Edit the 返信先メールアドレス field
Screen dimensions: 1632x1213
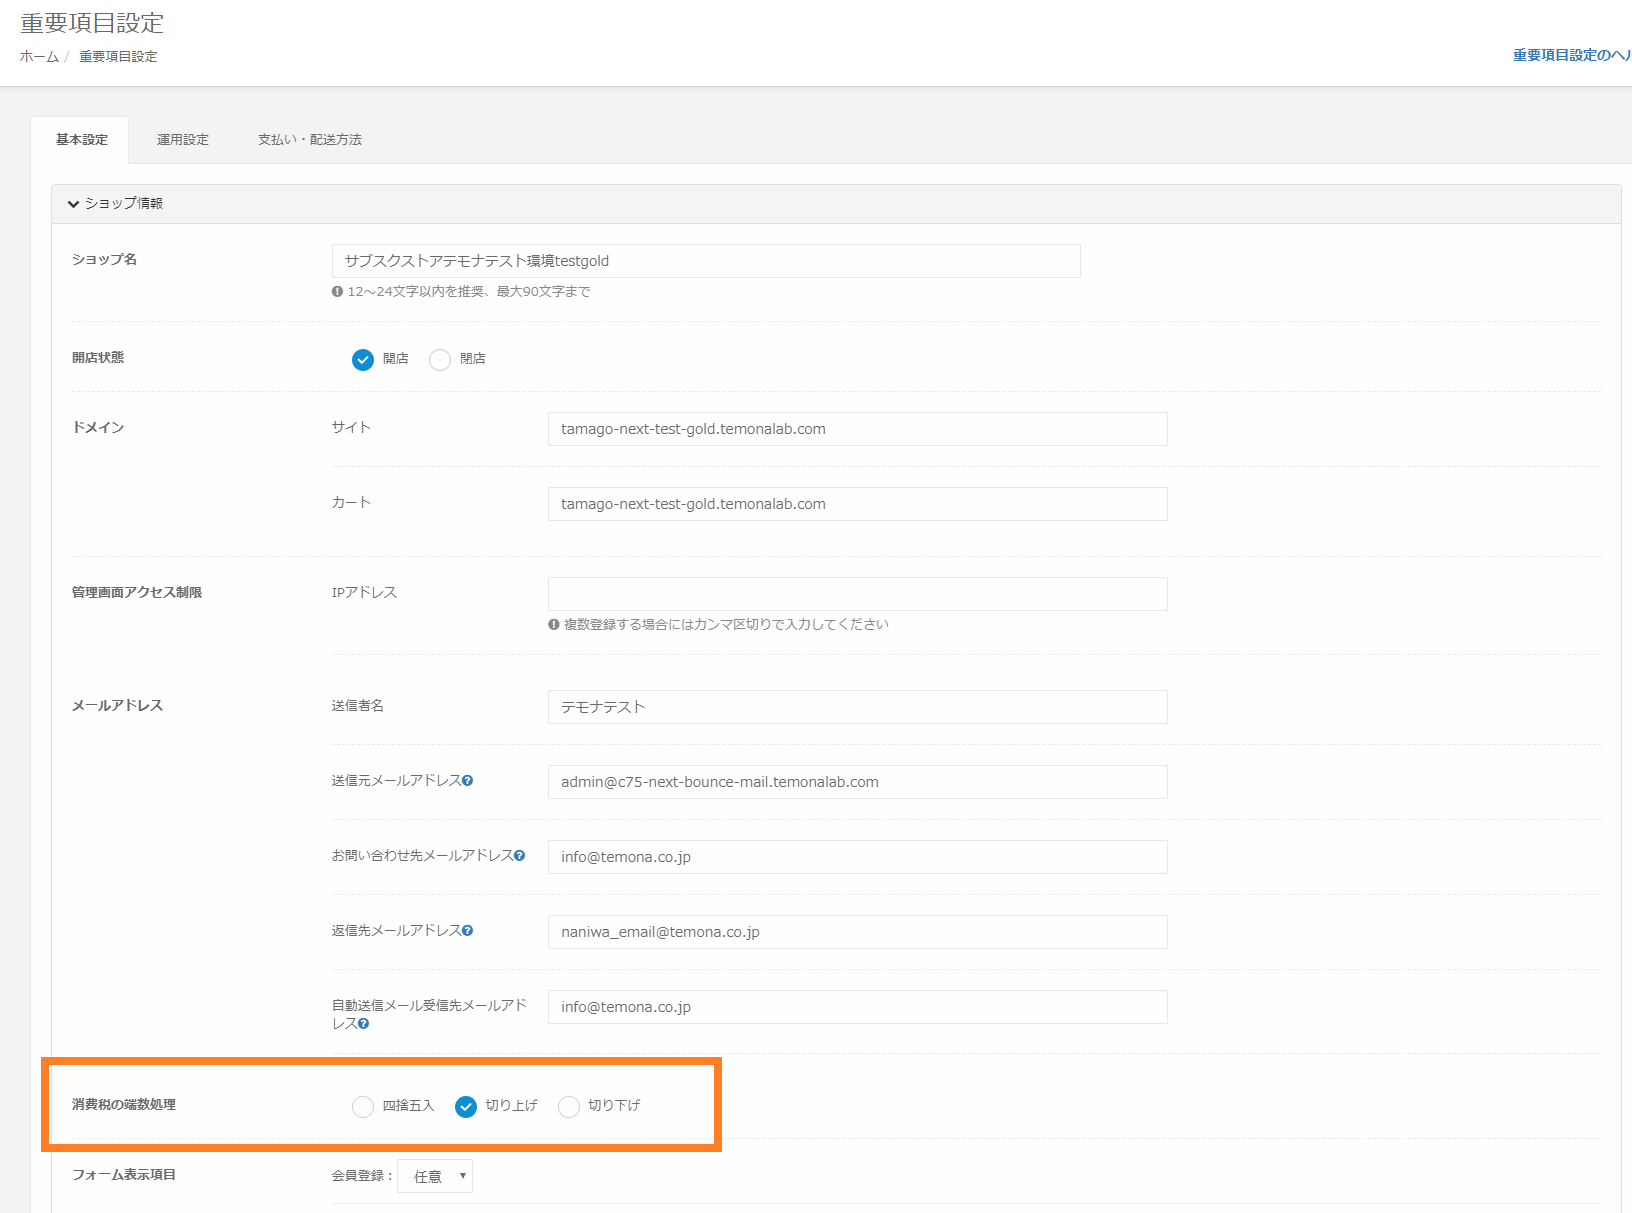coord(858,932)
